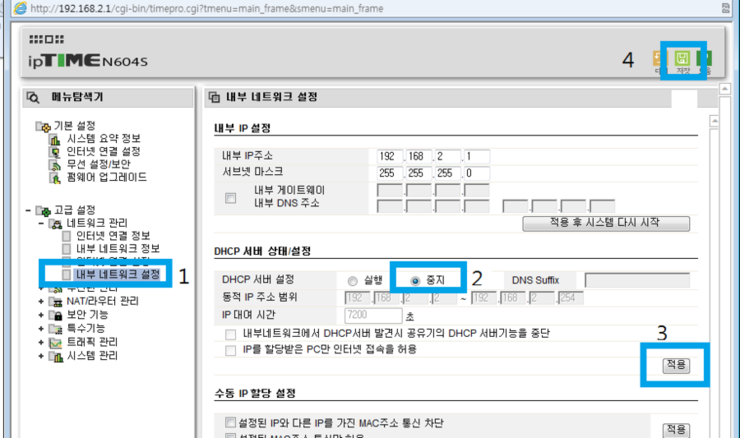Click the 고급 설정 folder icon

(x=43, y=211)
